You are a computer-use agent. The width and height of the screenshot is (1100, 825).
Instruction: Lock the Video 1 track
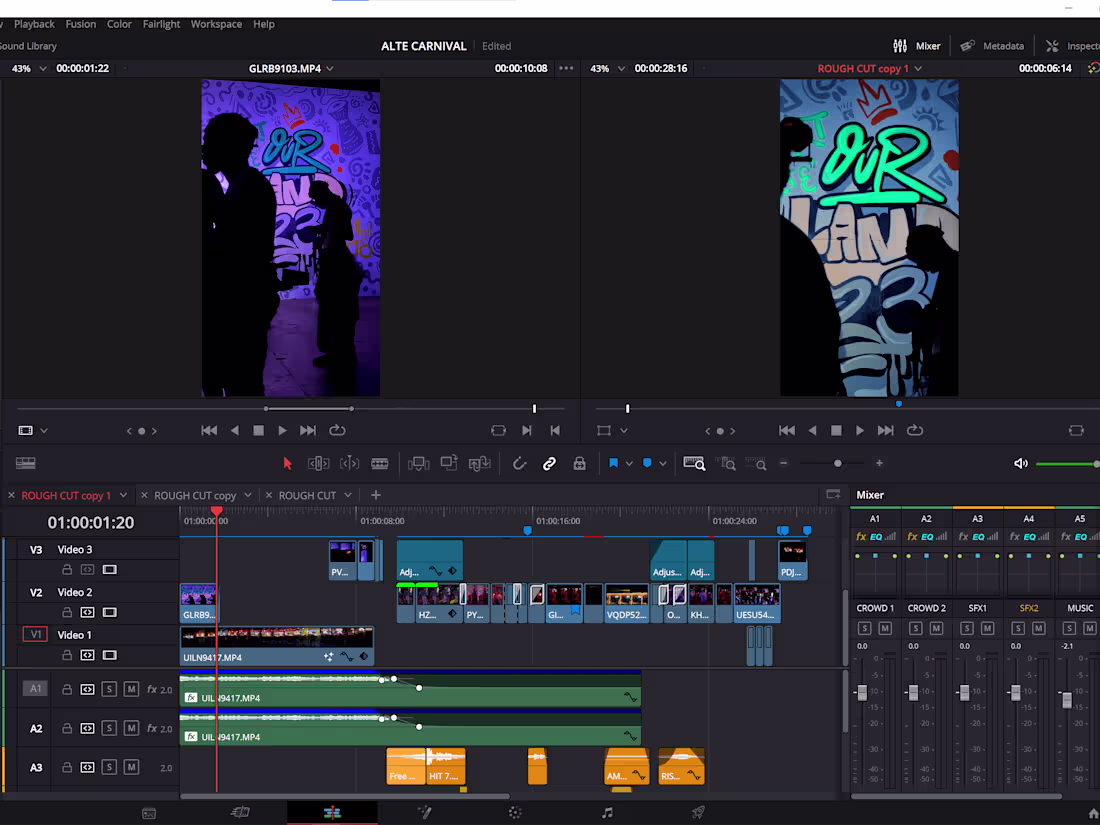coord(66,655)
